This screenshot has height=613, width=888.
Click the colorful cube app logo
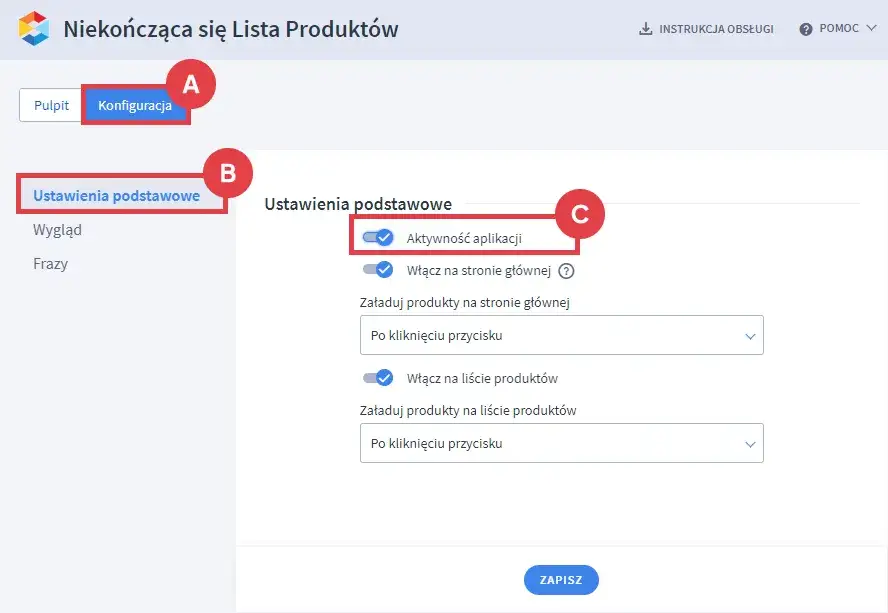tap(34, 29)
